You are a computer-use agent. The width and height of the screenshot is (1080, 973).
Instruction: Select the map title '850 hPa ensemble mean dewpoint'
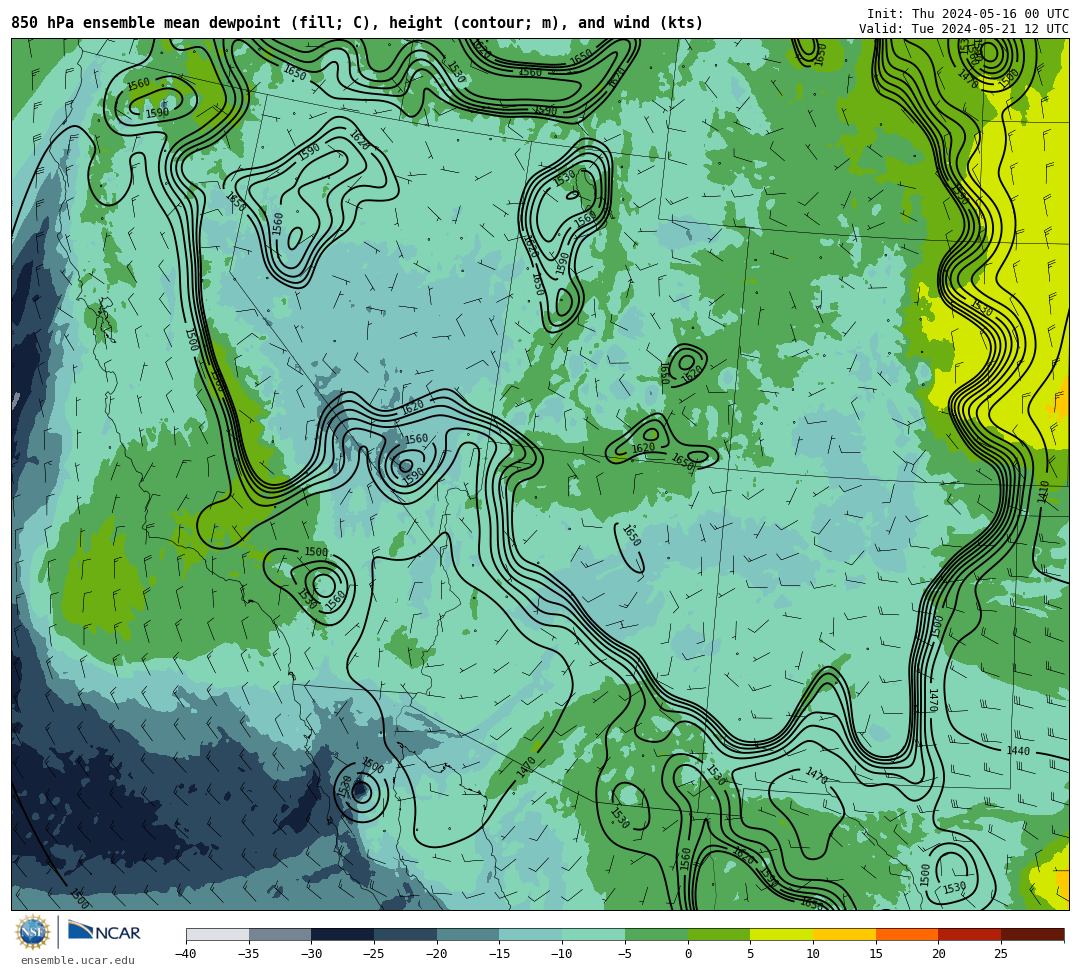[146, 23]
